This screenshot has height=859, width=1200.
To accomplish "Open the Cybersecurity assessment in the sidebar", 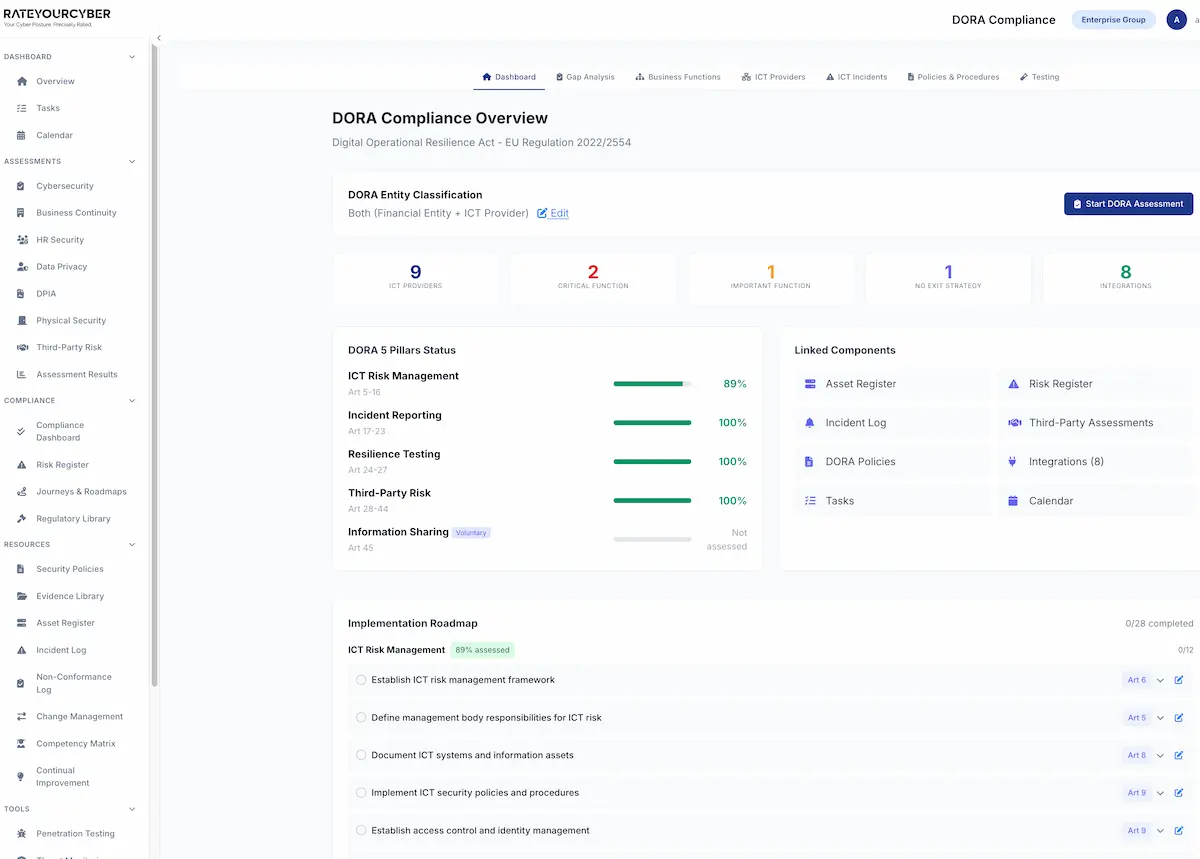I will tap(66, 185).
